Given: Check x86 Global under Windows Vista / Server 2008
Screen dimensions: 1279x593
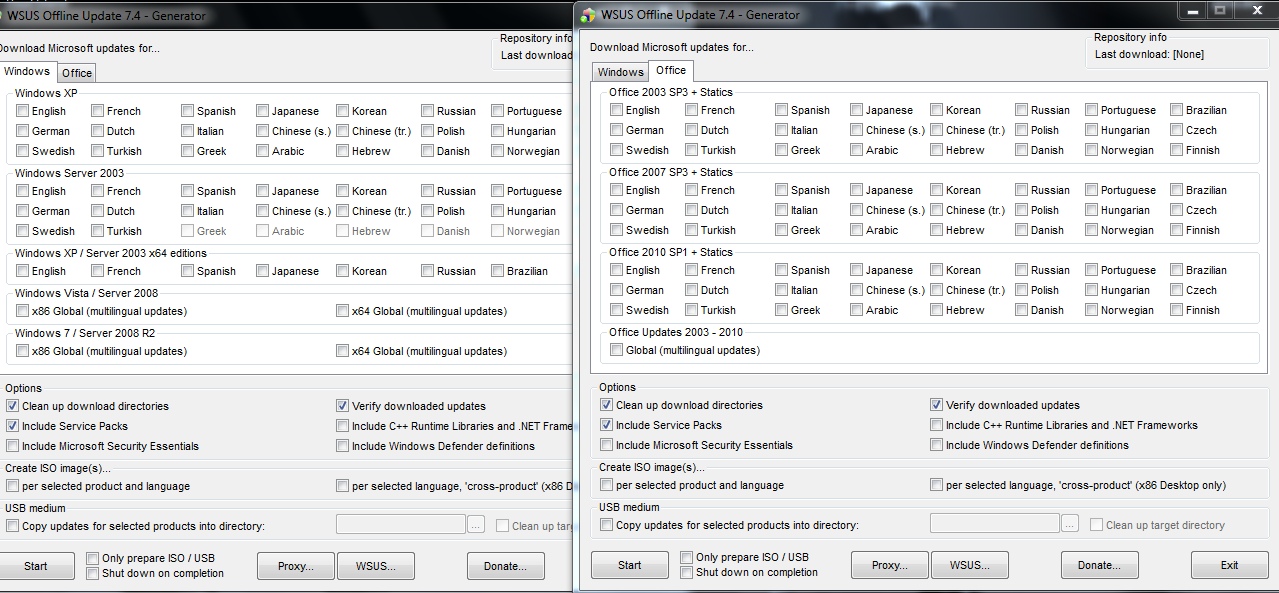Looking at the screenshot, I should click(x=23, y=311).
